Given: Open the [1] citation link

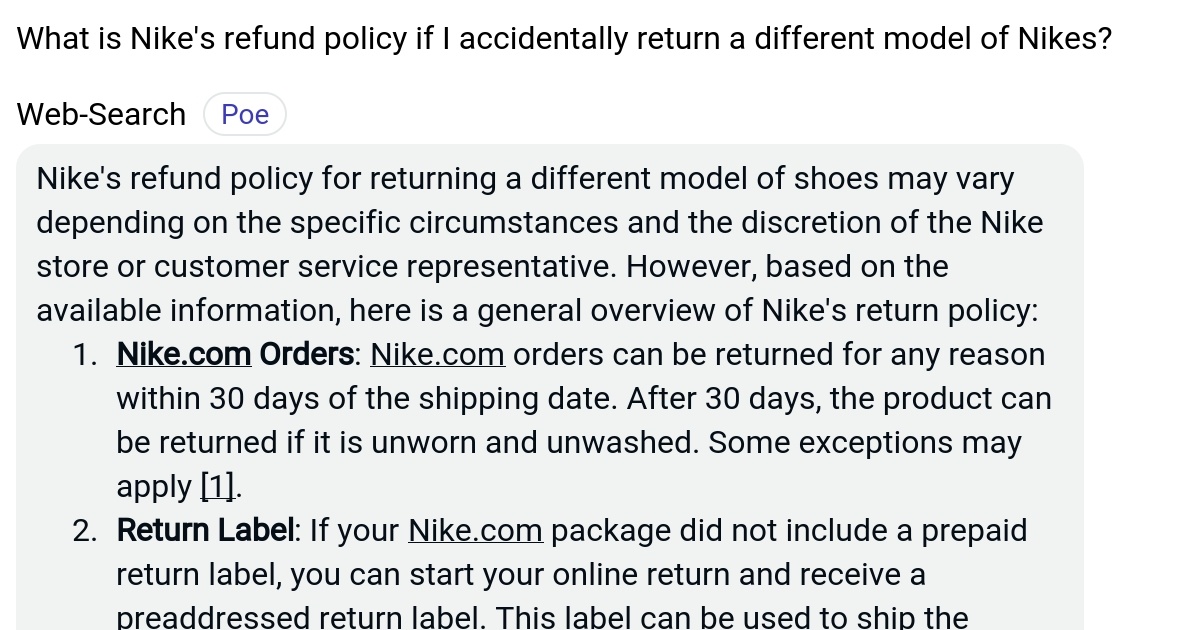Looking at the screenshot, I should [x=217, y=486].
